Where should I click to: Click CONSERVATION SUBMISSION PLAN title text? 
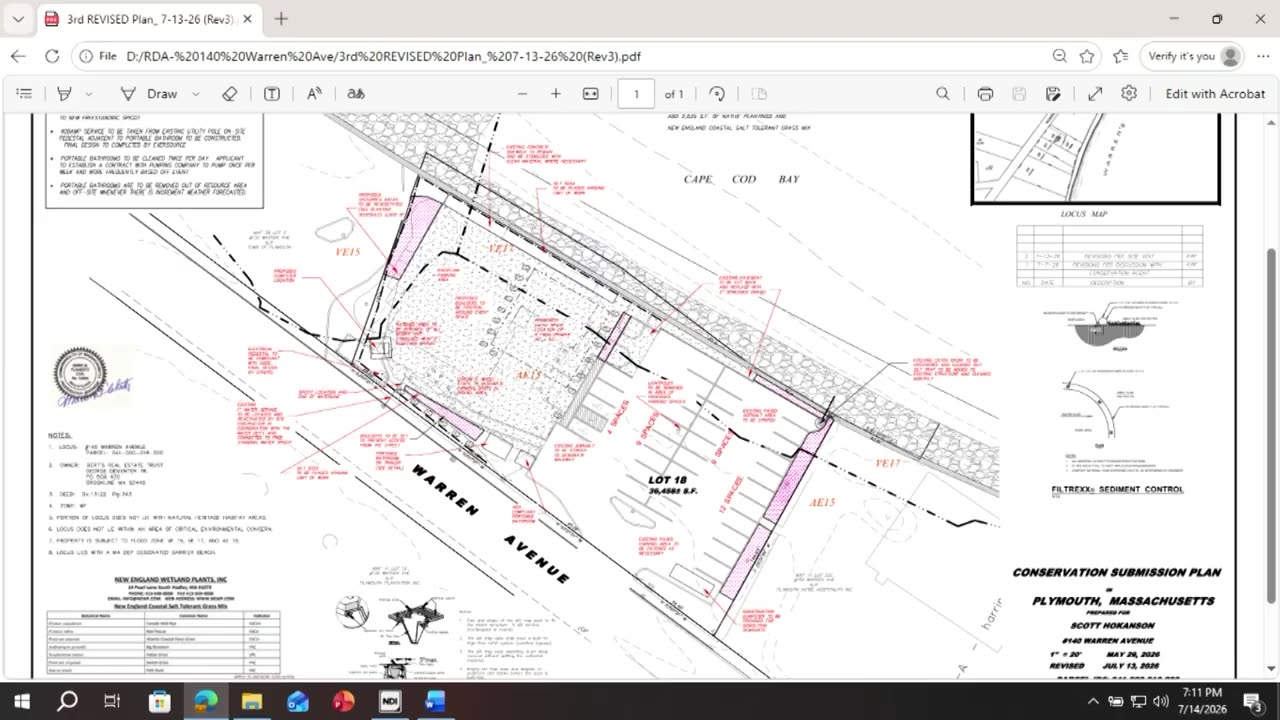[1117, 573]
